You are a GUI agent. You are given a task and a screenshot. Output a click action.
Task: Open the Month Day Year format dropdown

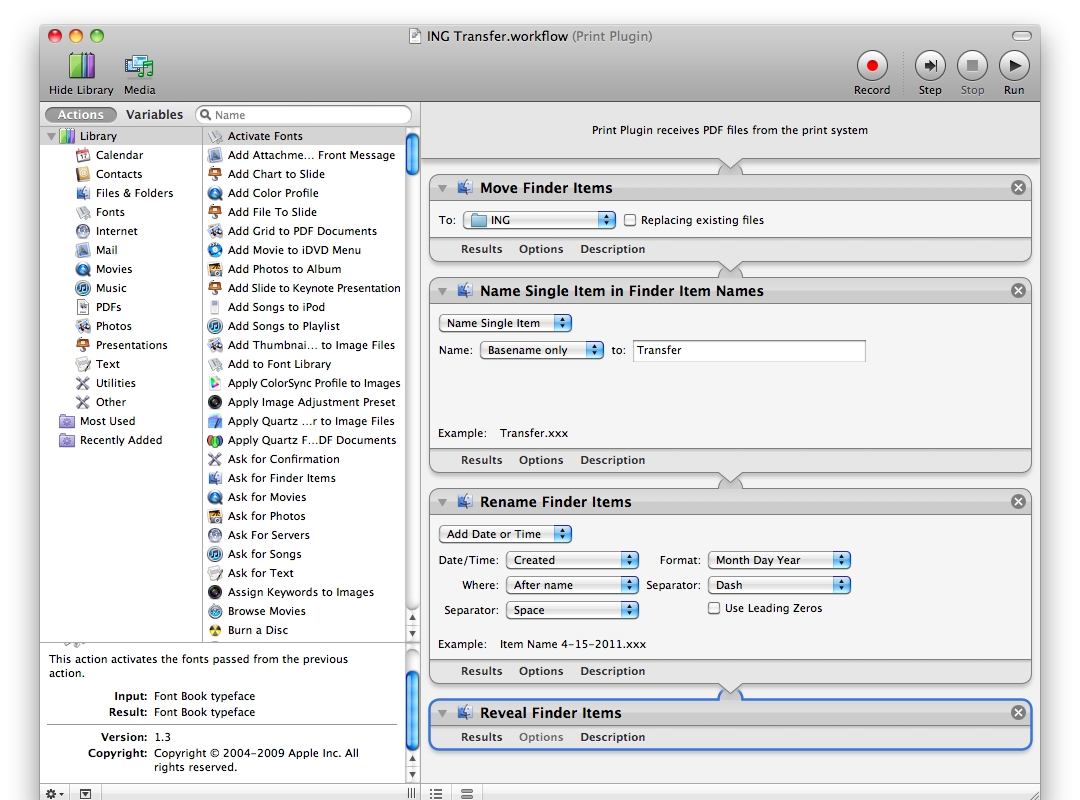coord(780,560)
